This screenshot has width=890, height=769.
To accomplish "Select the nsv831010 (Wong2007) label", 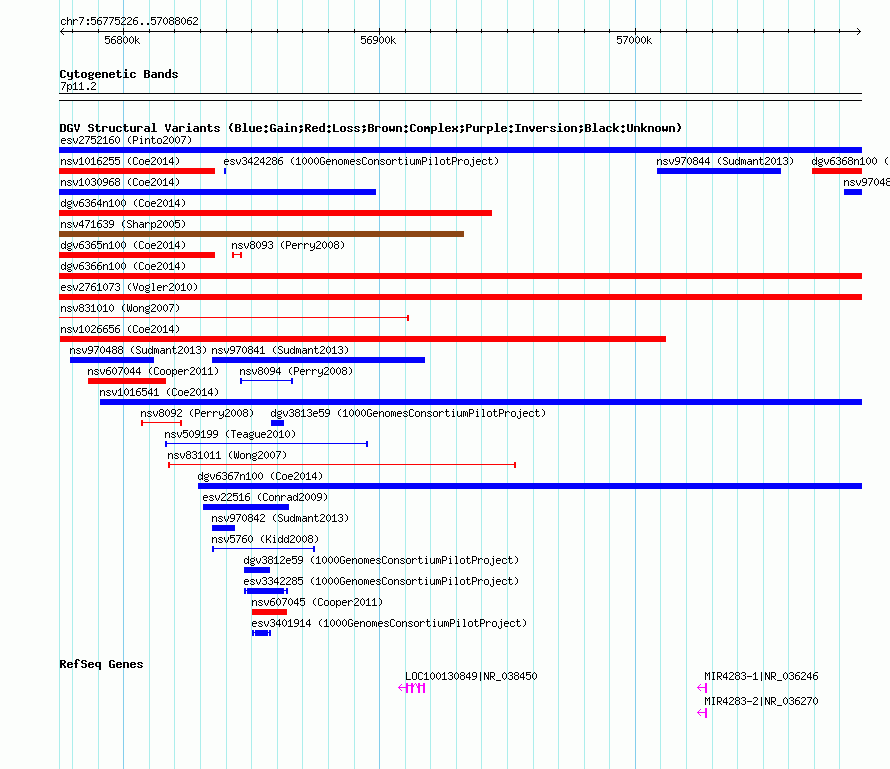I will (x=120, y=308).
